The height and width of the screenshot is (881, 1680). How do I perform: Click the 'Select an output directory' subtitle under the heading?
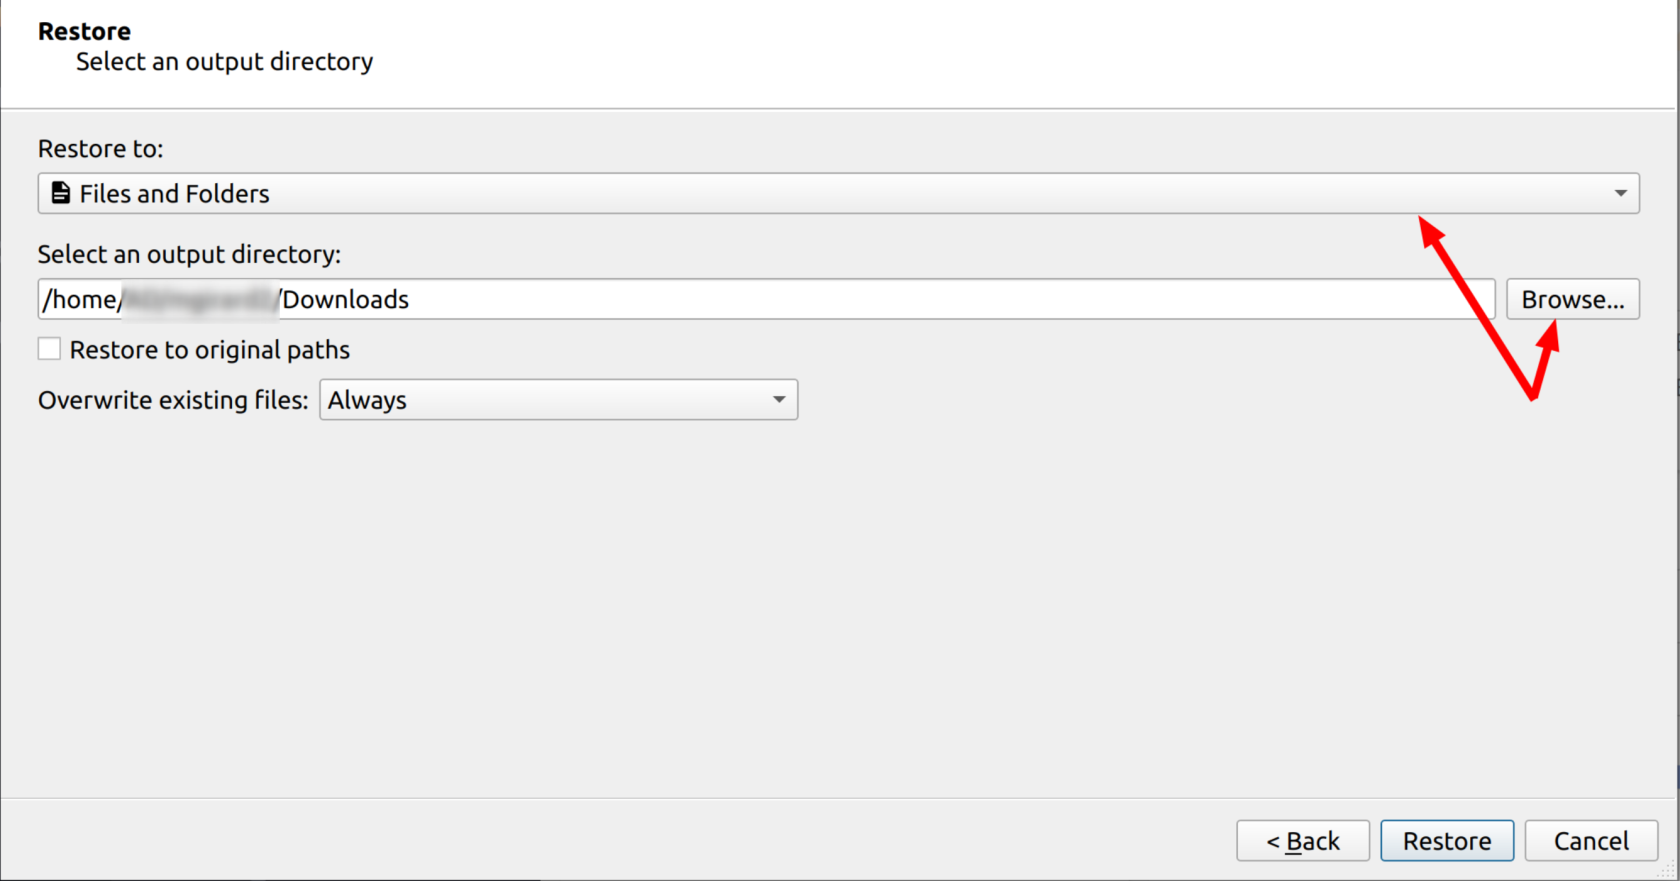(224, 62)
